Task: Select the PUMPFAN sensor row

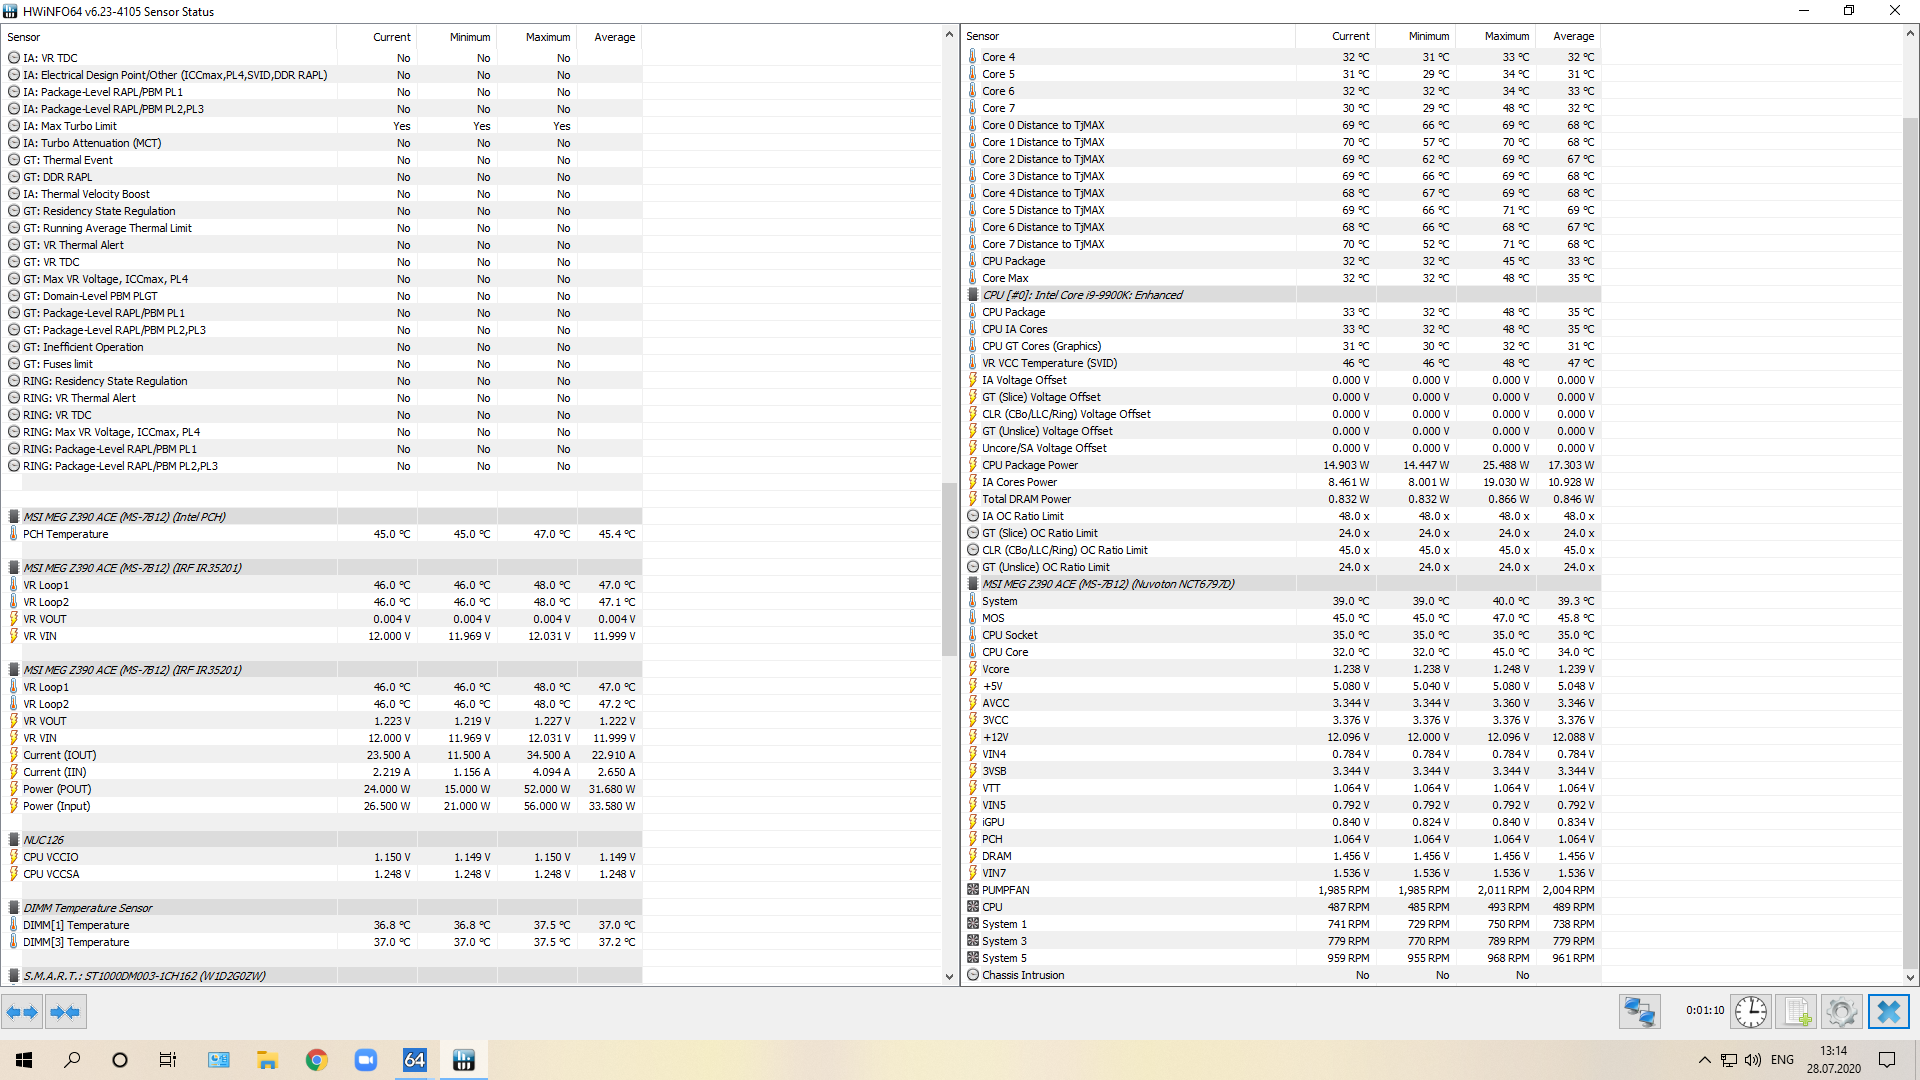Action: pyautogui.click(x=1005, y=890)
